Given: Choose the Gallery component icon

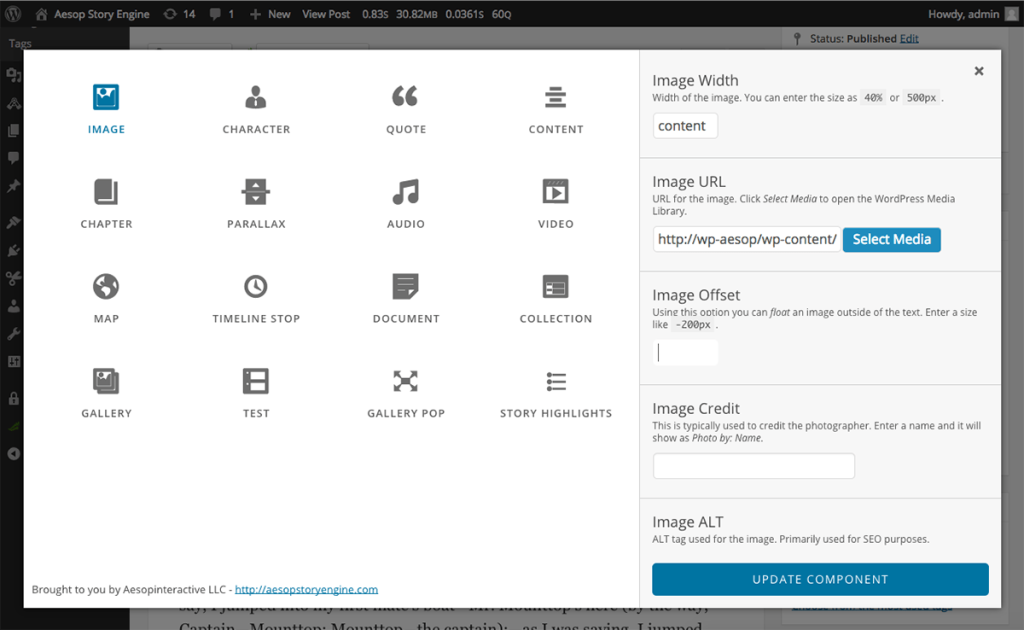Looking at the screenshot, I should coord(106,381).
